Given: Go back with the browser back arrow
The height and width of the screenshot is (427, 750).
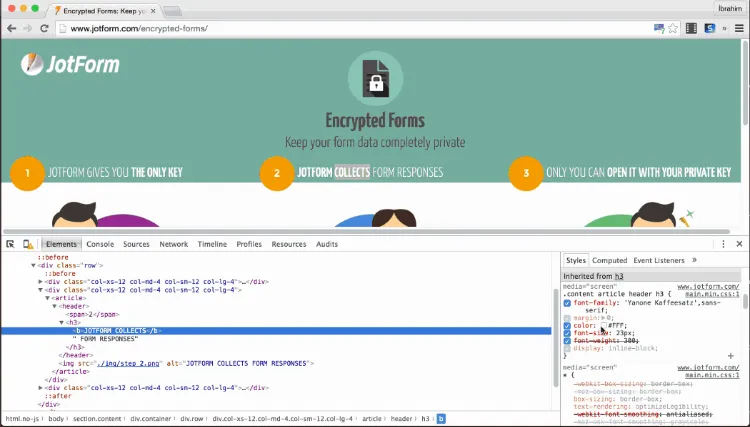Looking at the screenshot, I should click(x=11, y=29).
